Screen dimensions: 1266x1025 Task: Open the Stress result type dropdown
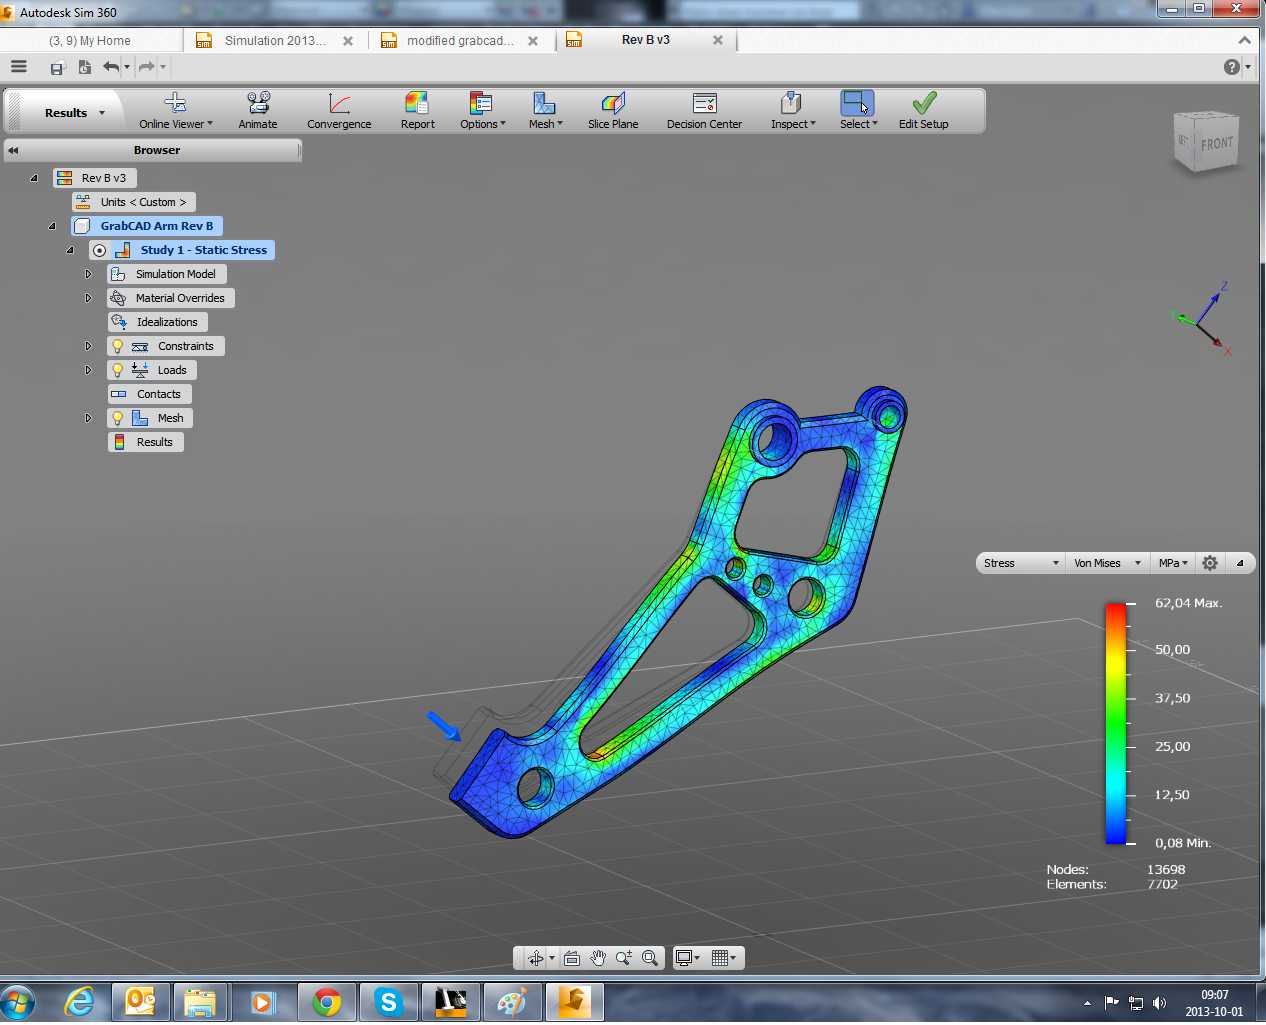pos(1020,563)
